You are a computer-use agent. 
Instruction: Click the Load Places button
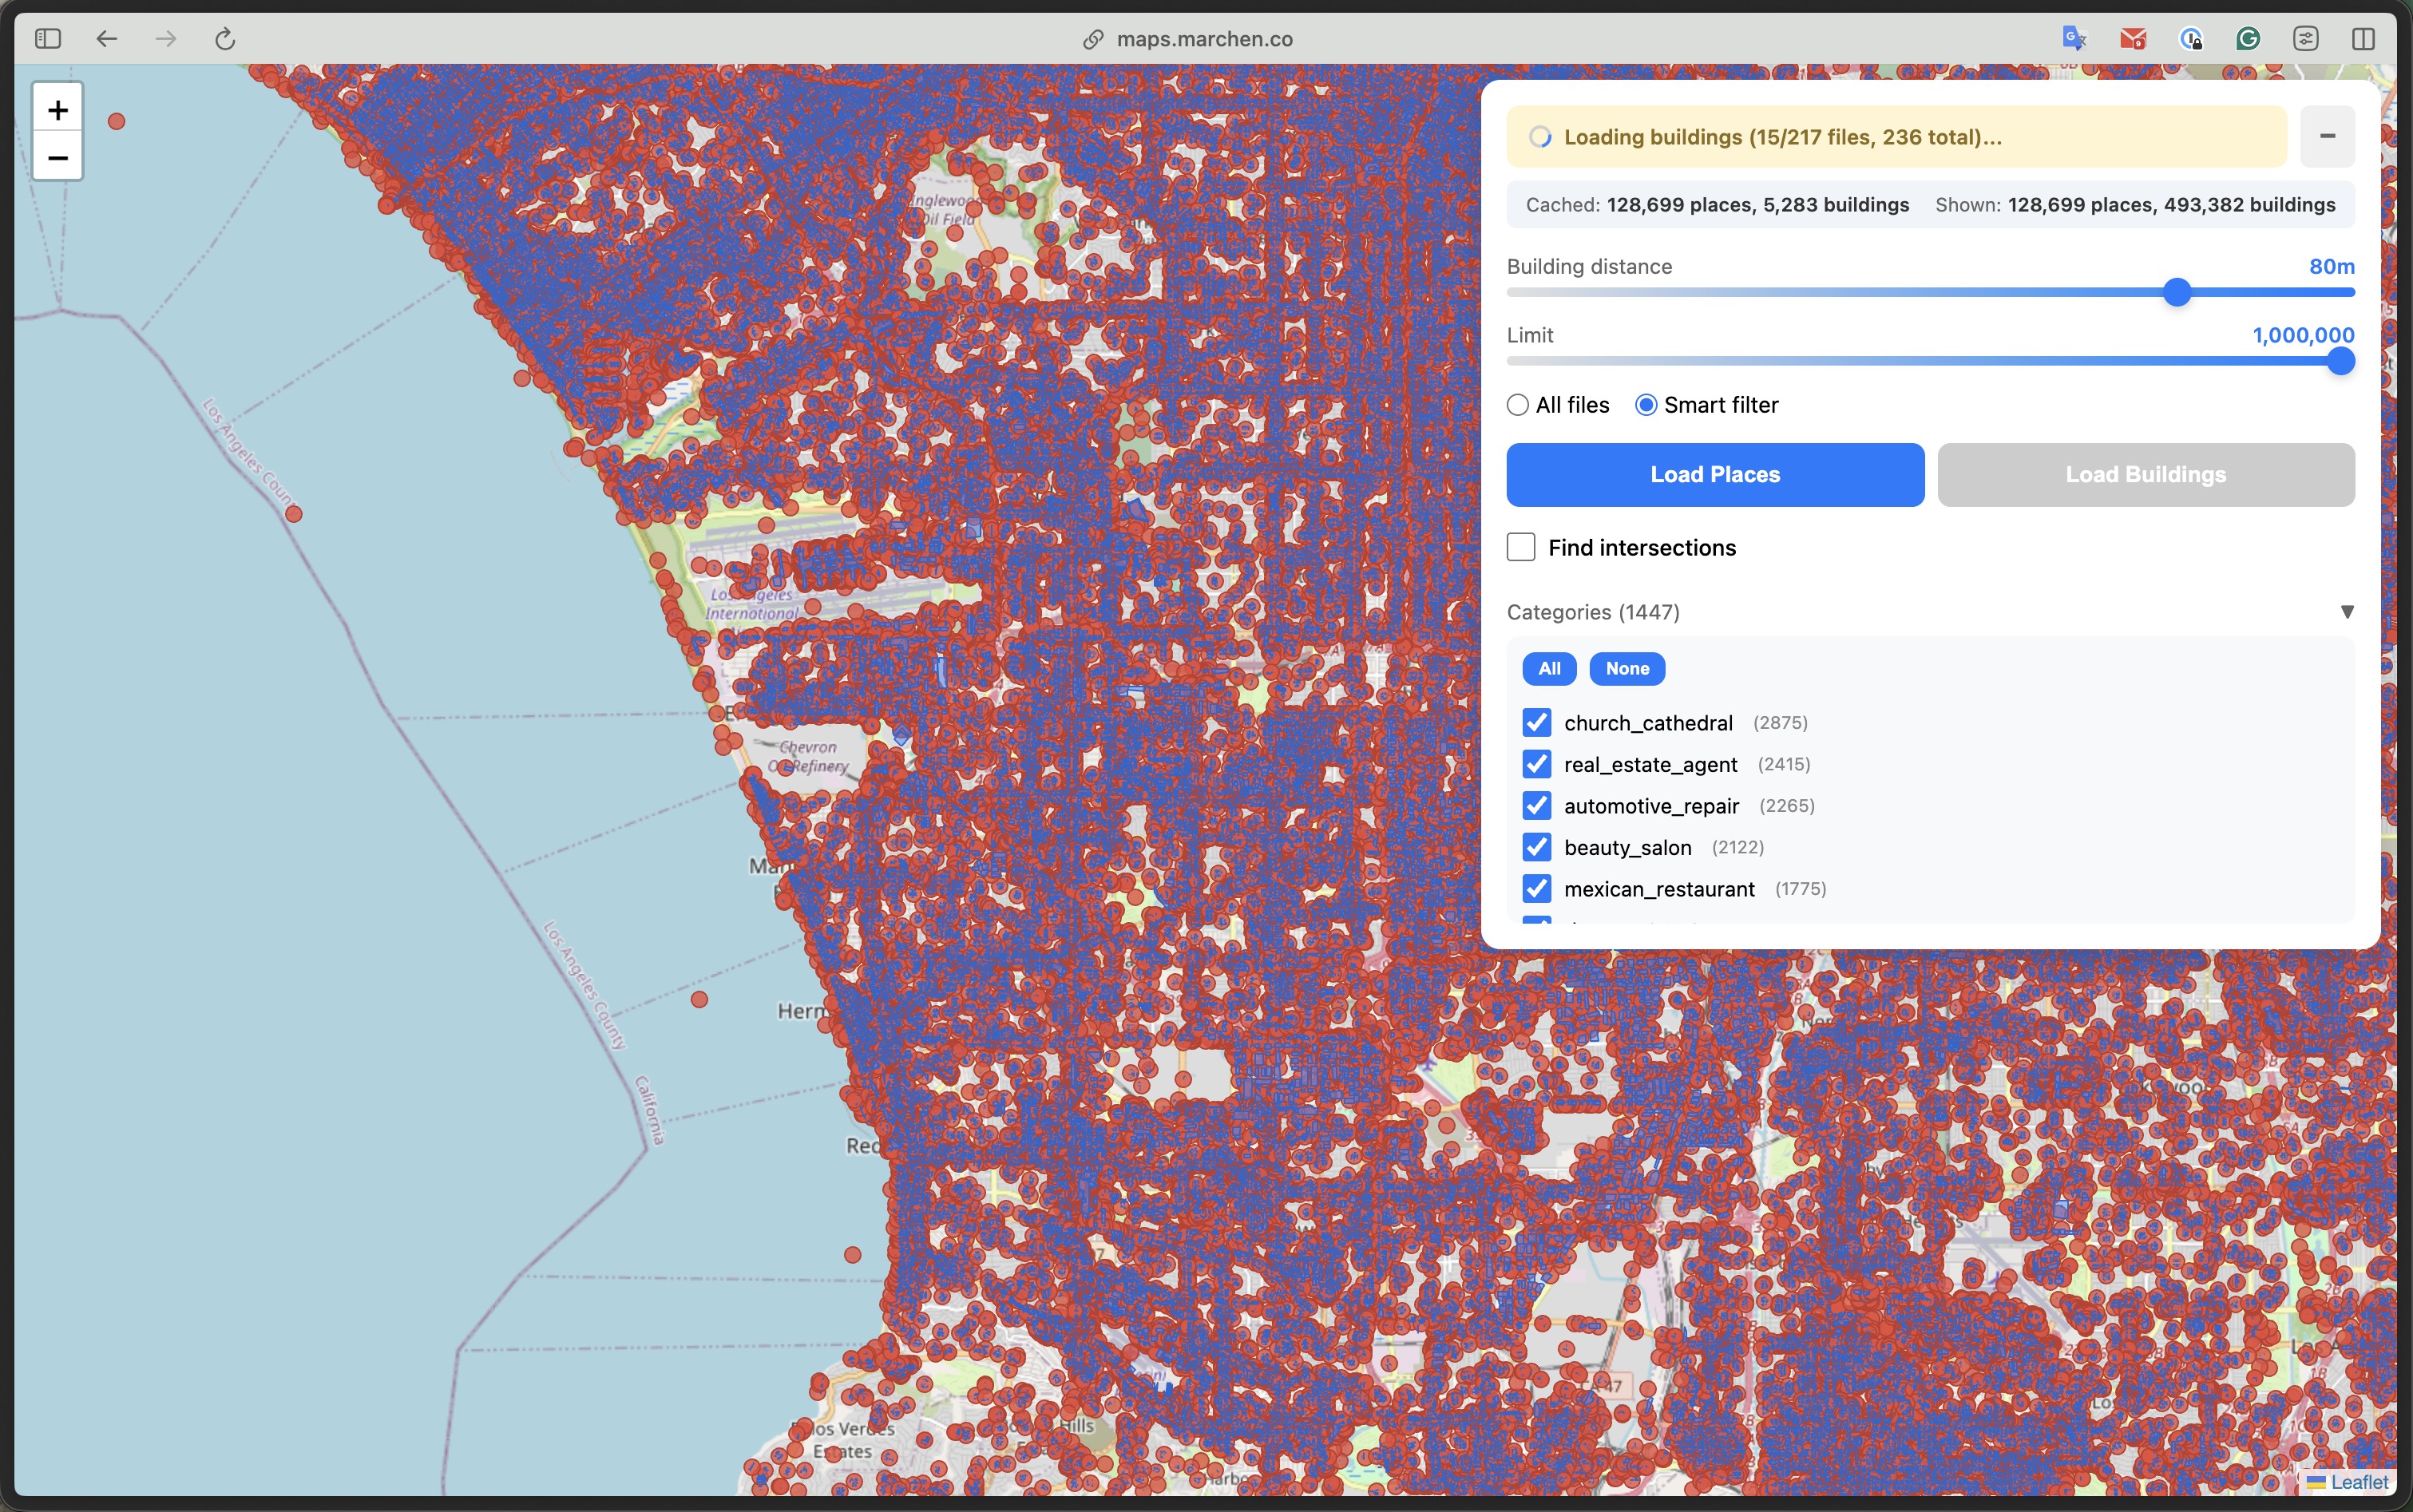point(1714,474)
